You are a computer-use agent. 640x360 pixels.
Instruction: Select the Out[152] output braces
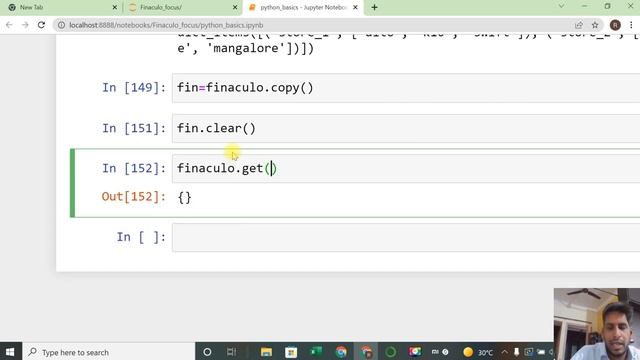tap(184, 198)
